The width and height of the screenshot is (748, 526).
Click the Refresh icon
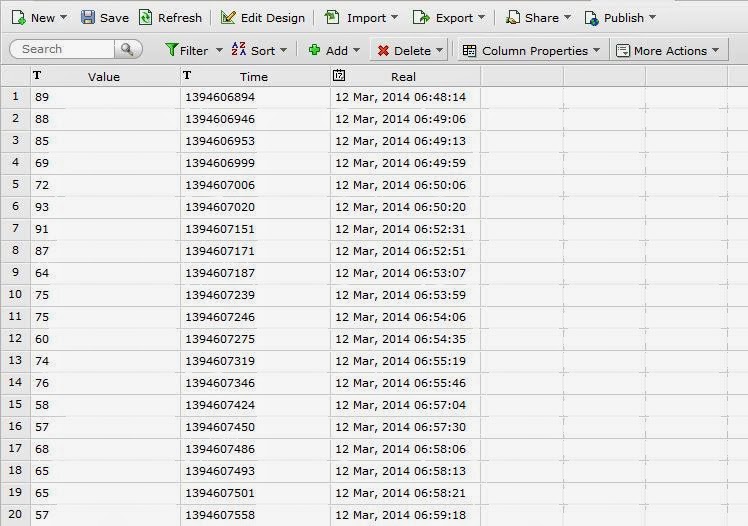coord(145,18)
